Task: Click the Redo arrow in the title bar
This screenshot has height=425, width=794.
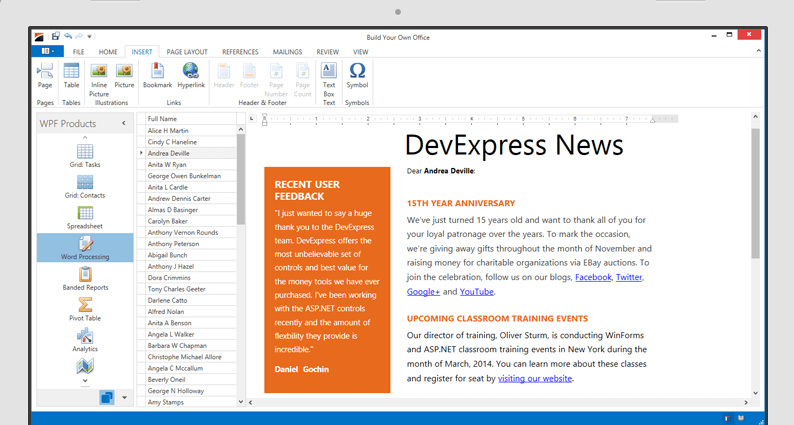Action: [x=79, y=36]
